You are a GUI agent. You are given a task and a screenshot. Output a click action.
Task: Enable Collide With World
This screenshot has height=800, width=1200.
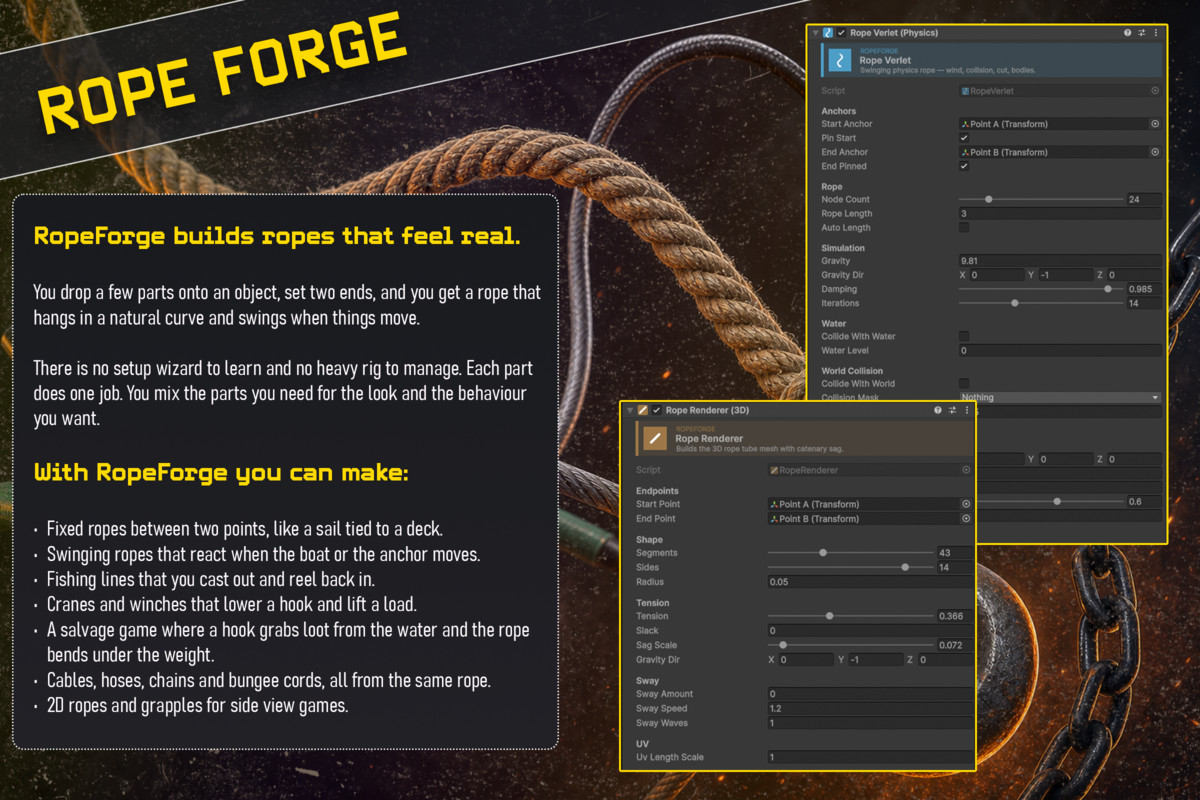point(964,384)
